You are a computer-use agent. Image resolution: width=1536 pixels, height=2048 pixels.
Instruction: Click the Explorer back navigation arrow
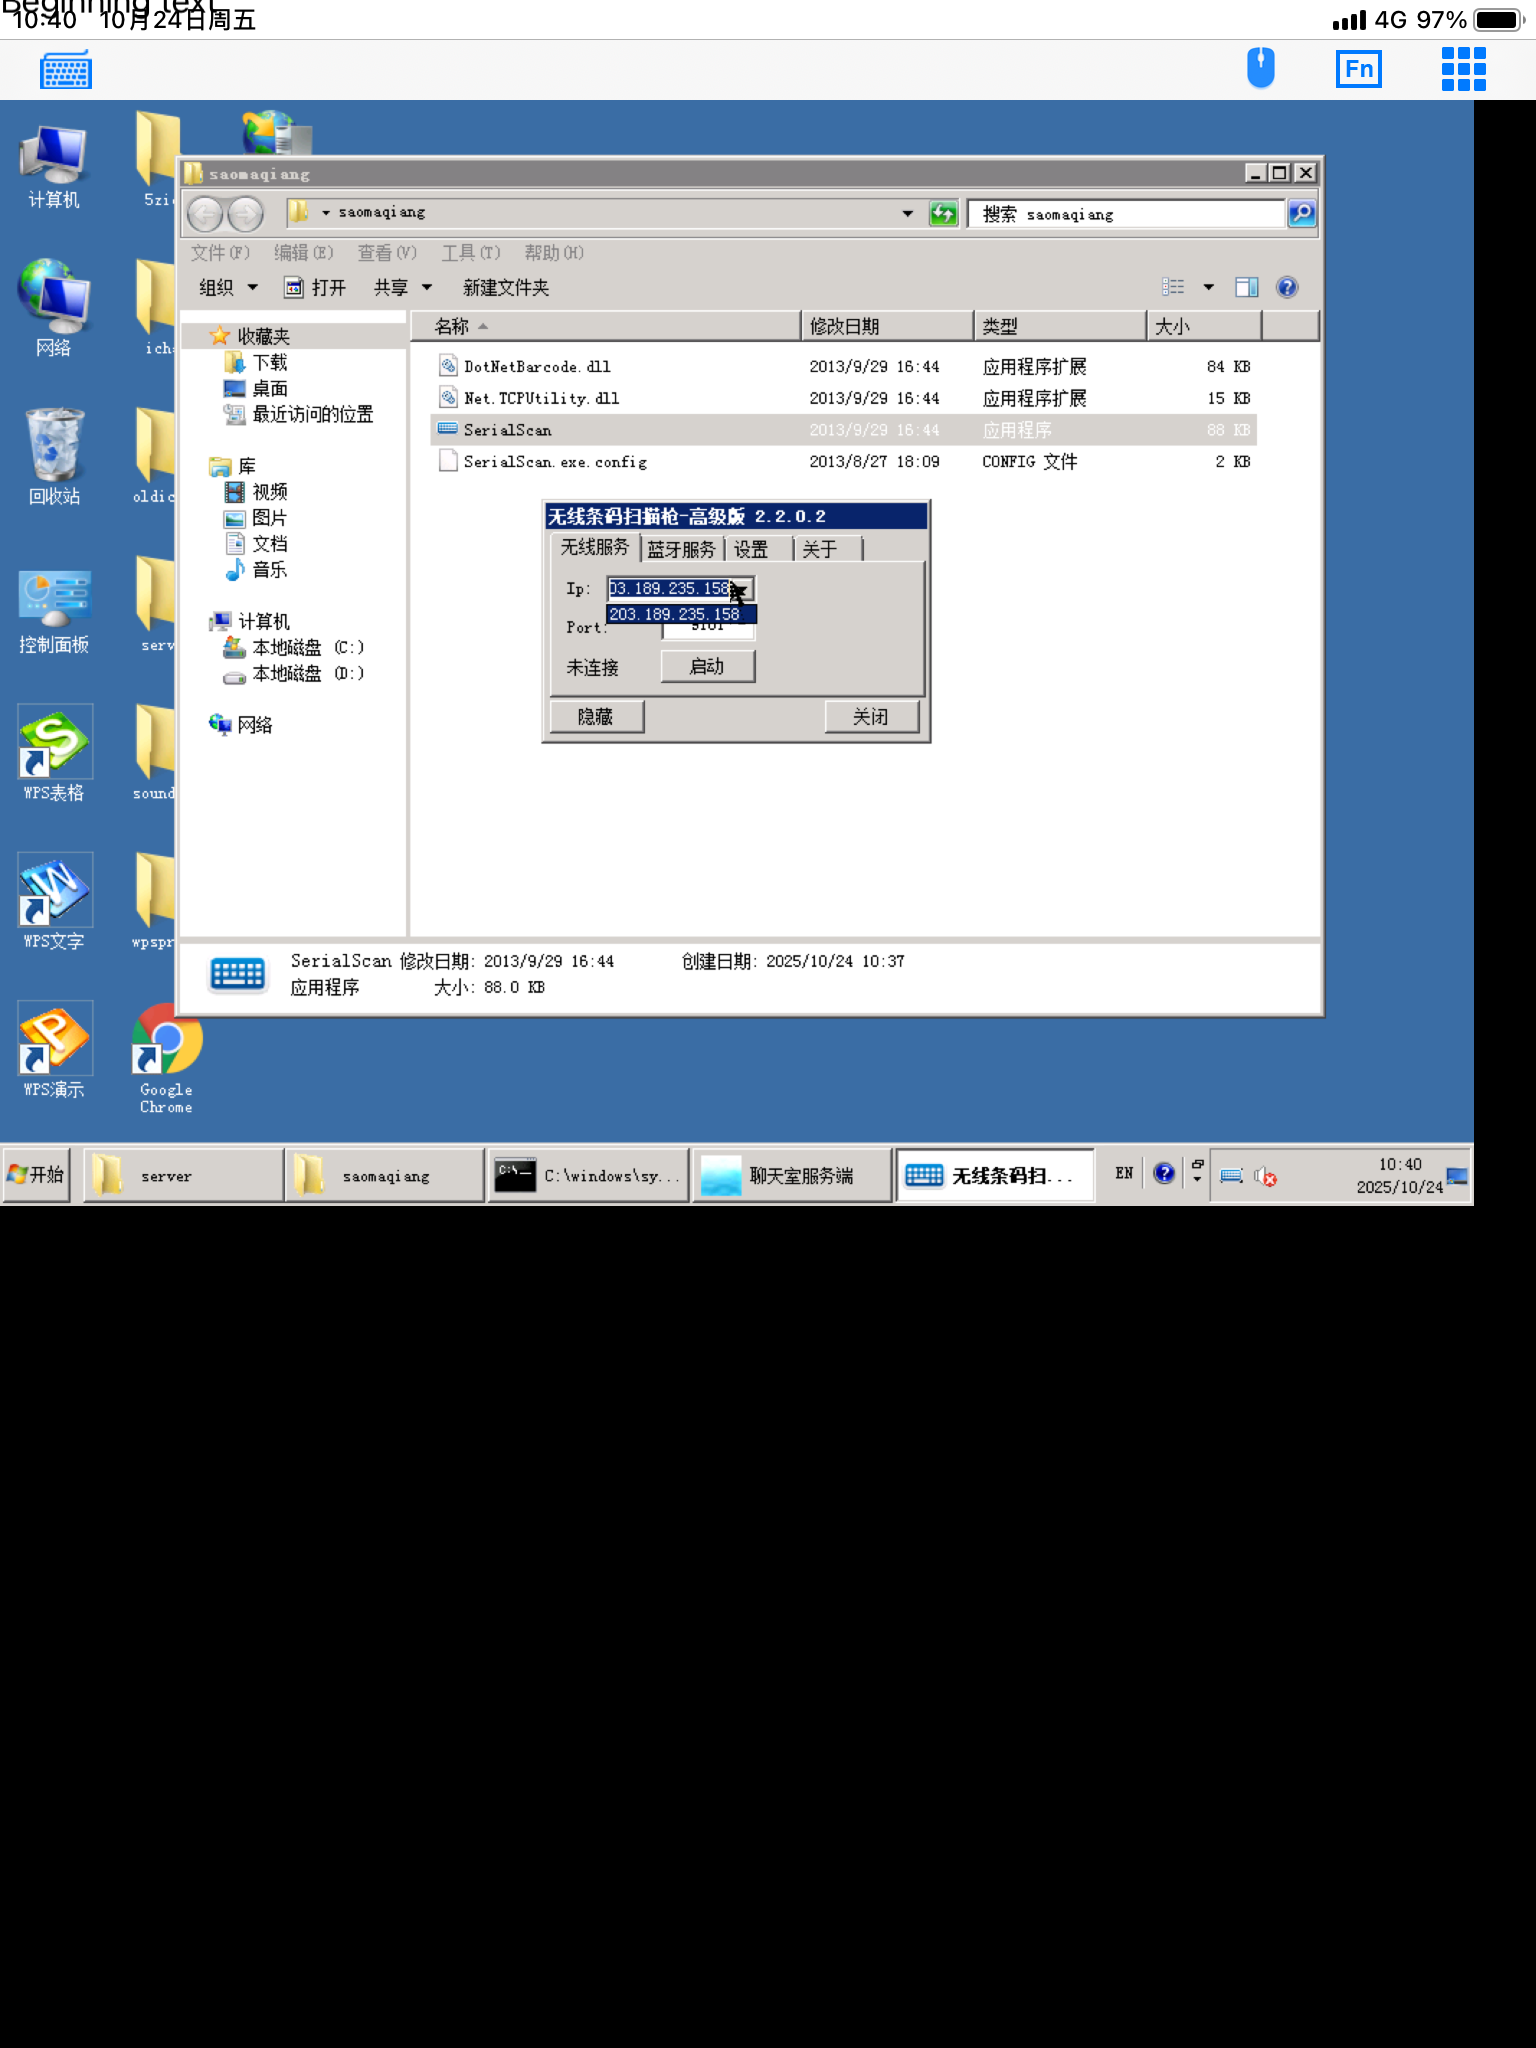point(206,213)
